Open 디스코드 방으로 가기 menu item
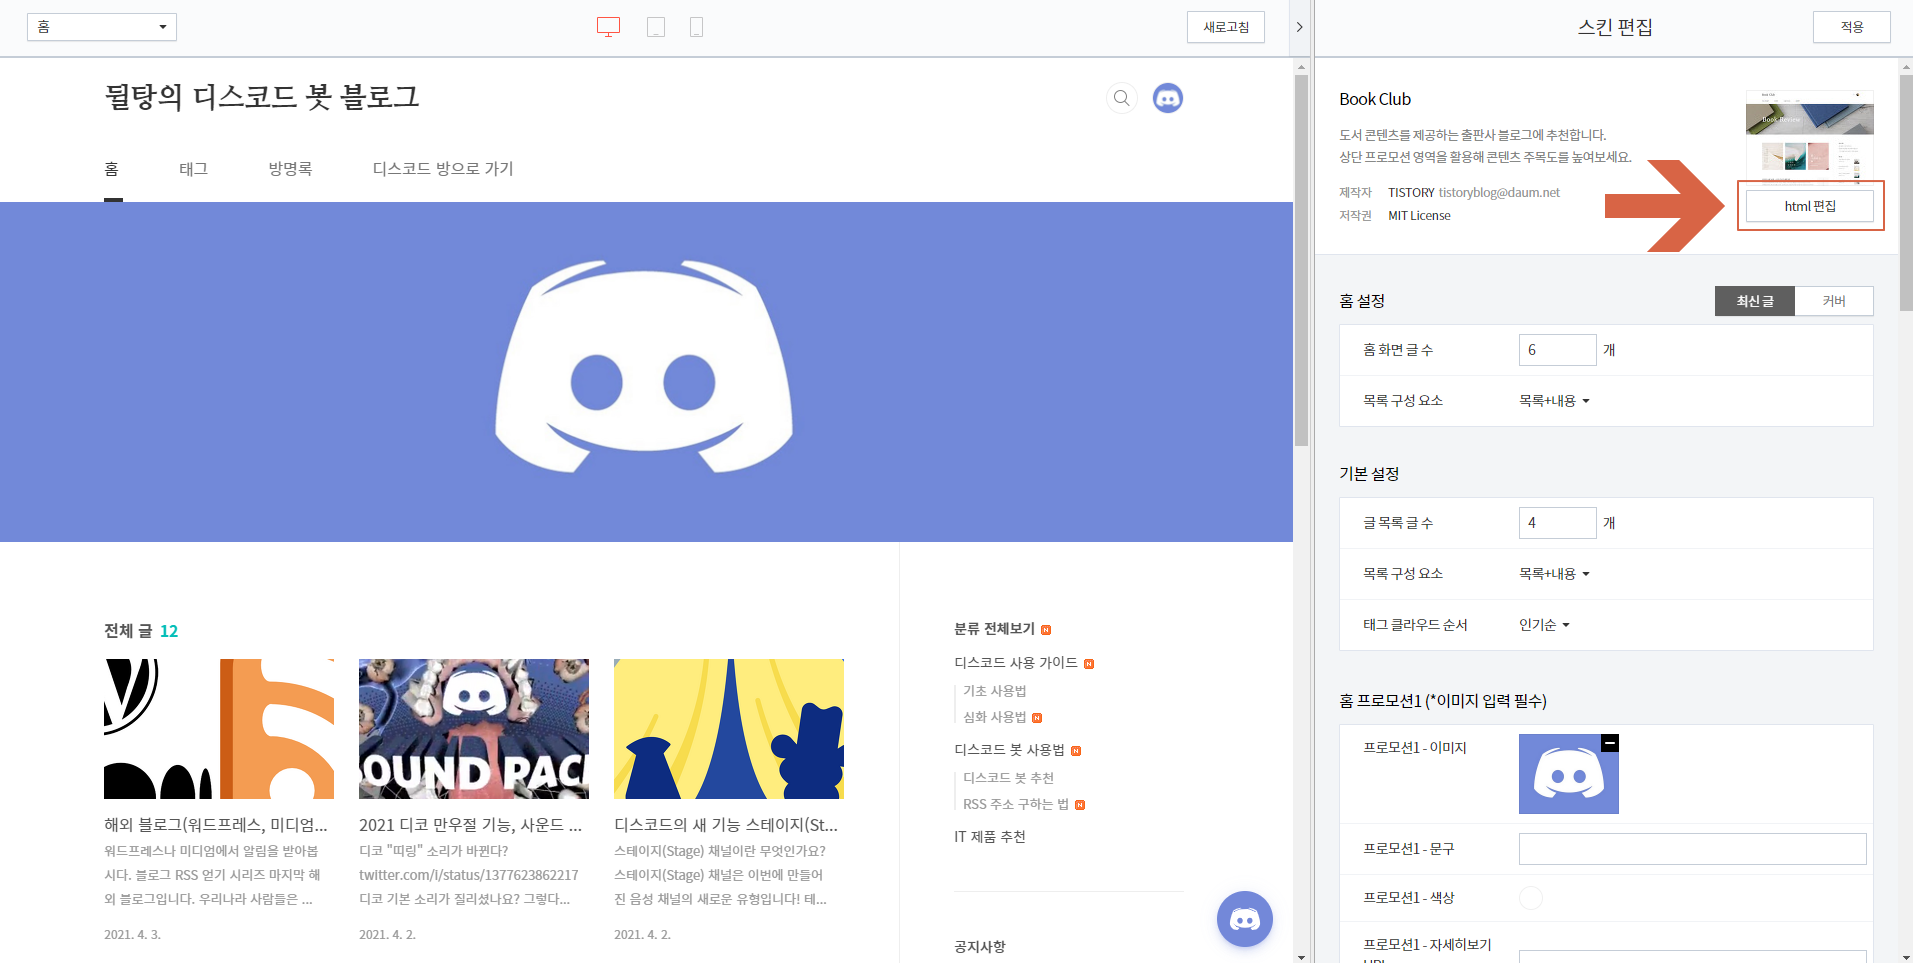This screenshot has height=963, width=1913. tap(443, 169)
